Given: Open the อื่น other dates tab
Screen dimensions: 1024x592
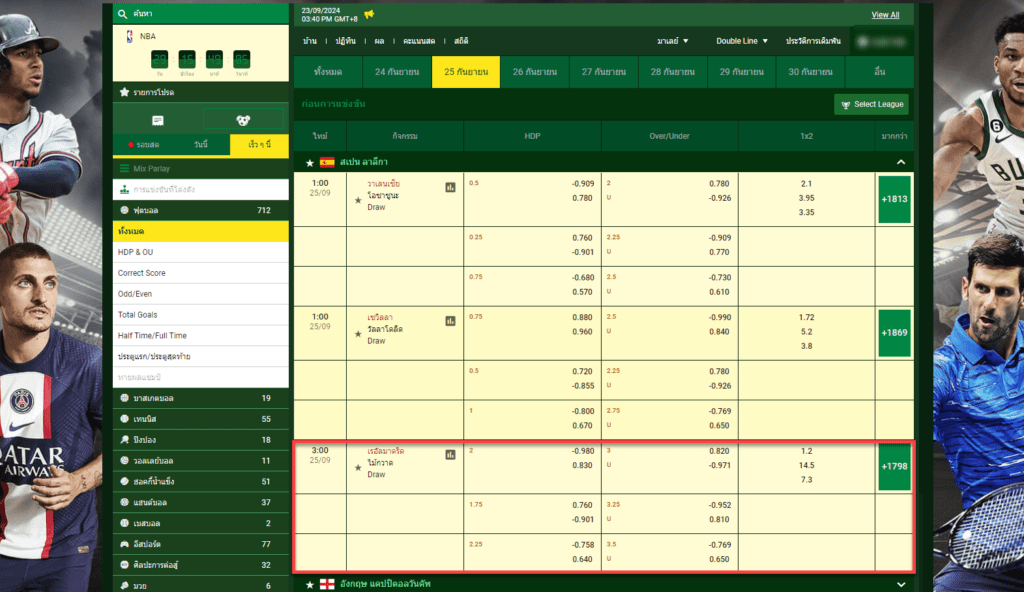Looking at the screenshot, I should point(879,72).
